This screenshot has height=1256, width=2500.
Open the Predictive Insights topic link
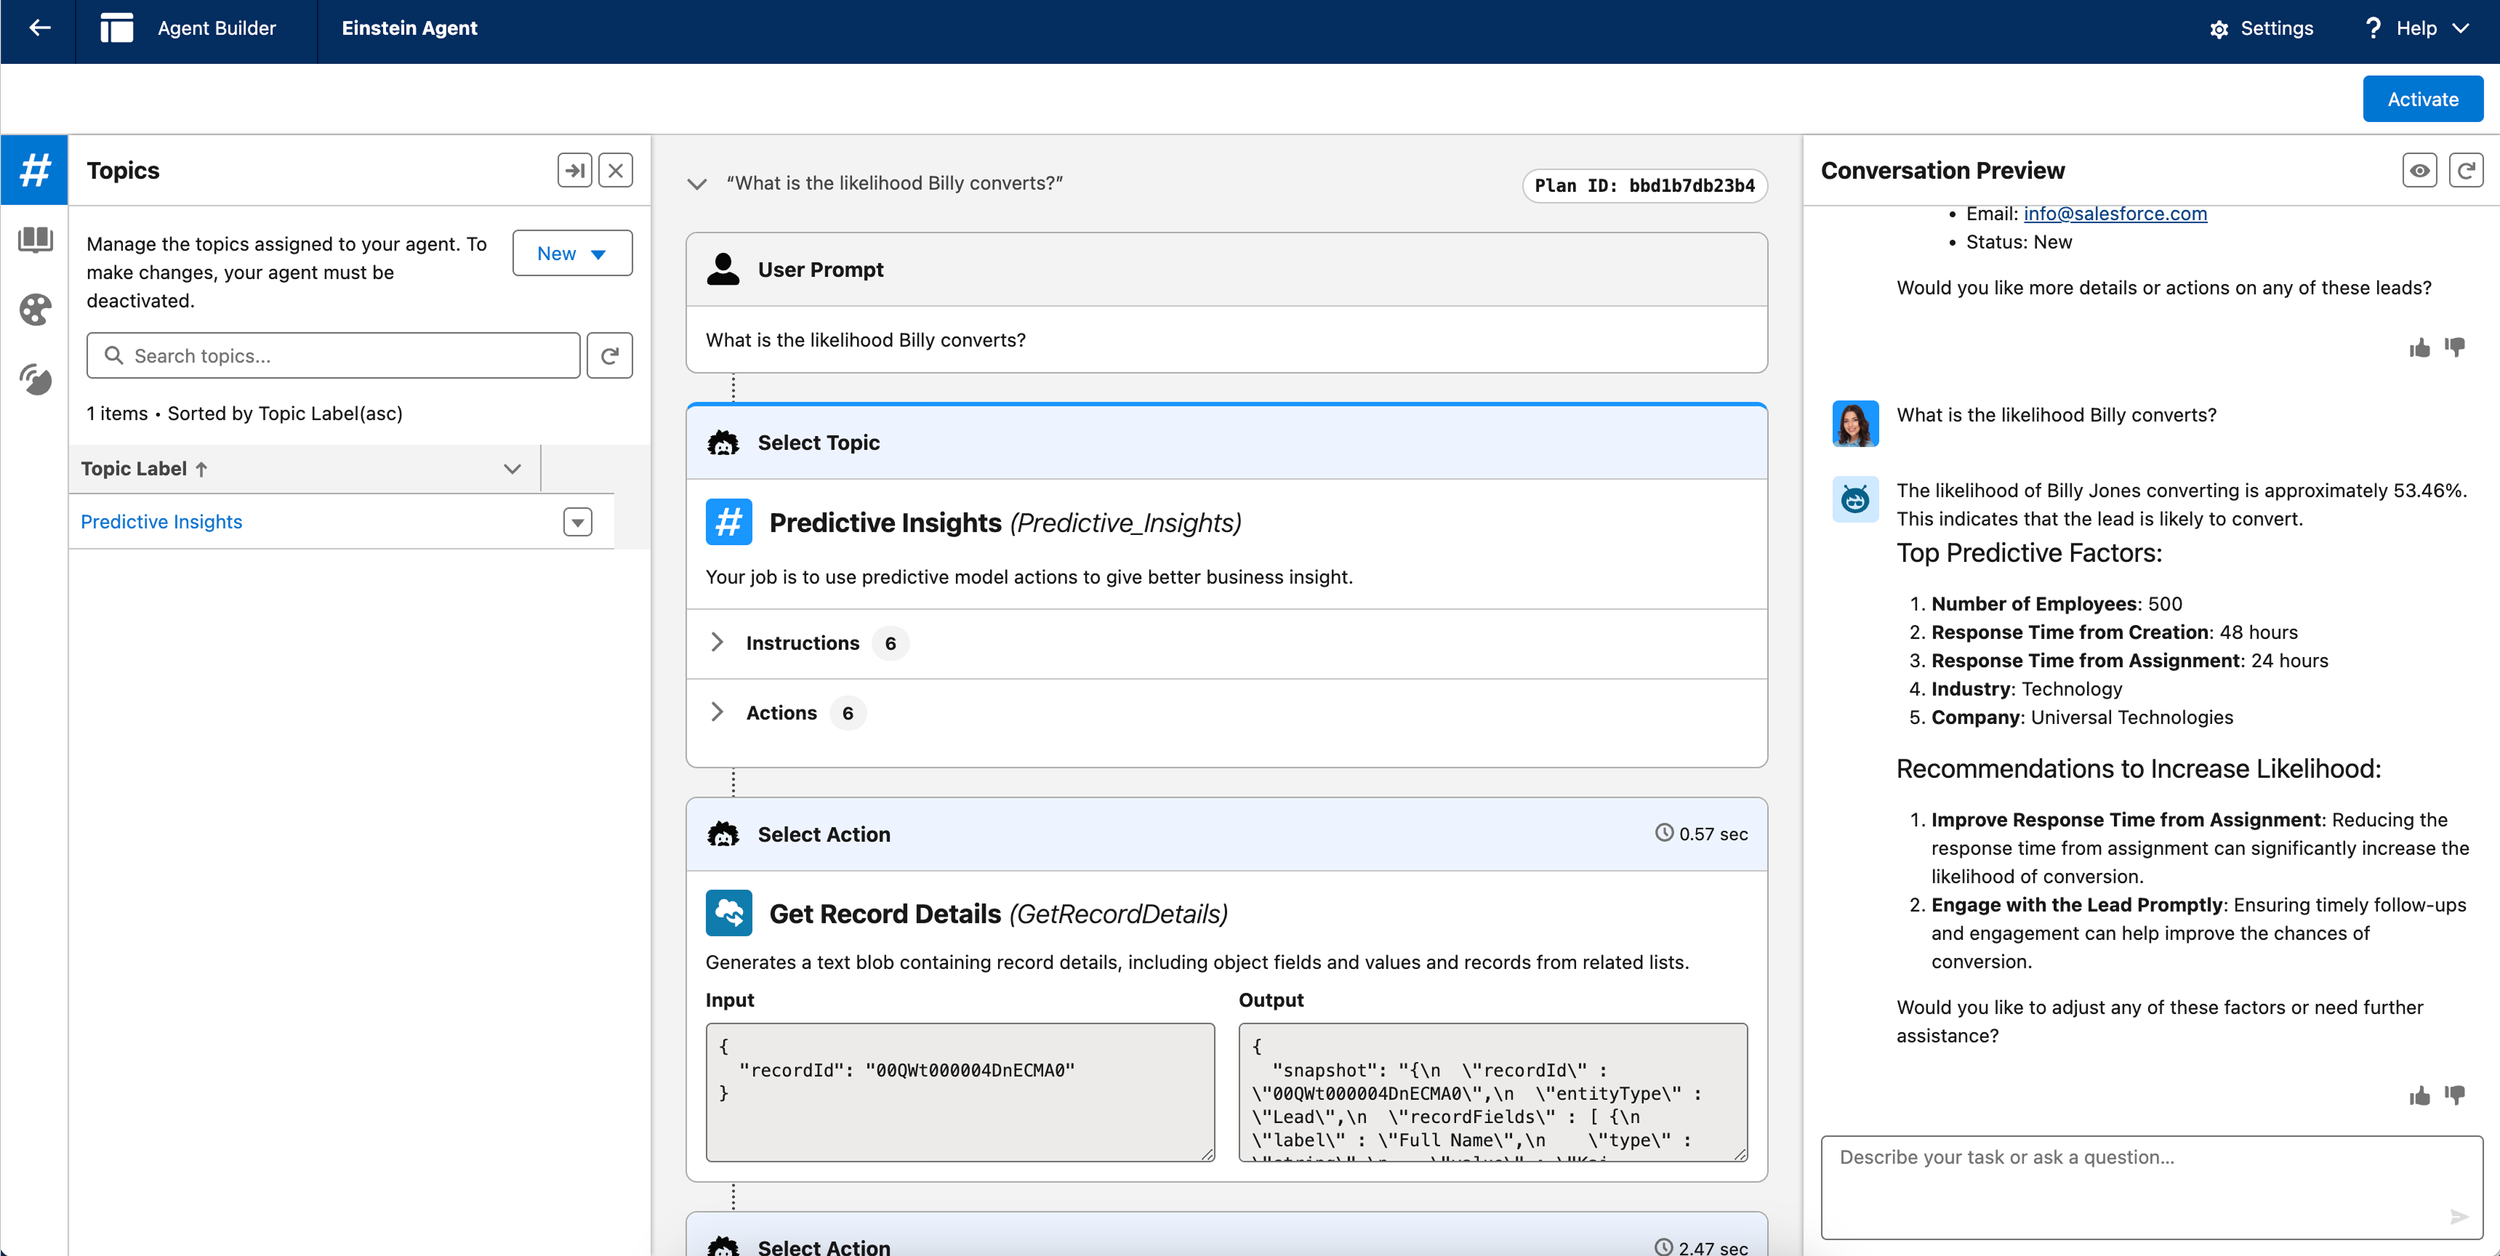click(x=161, y=522)
